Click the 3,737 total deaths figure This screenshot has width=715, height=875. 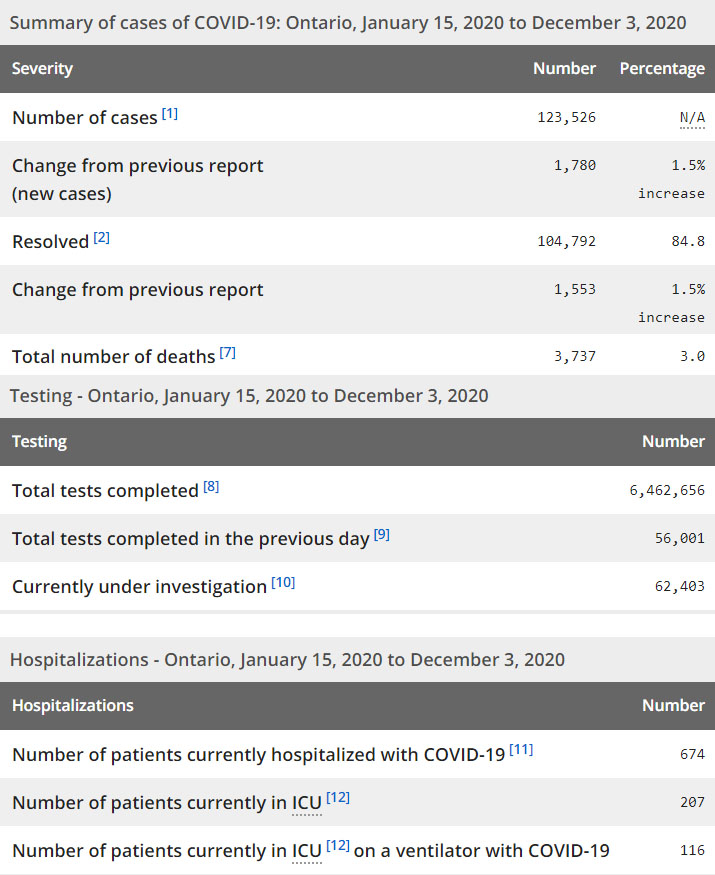[x=575, y=356]
